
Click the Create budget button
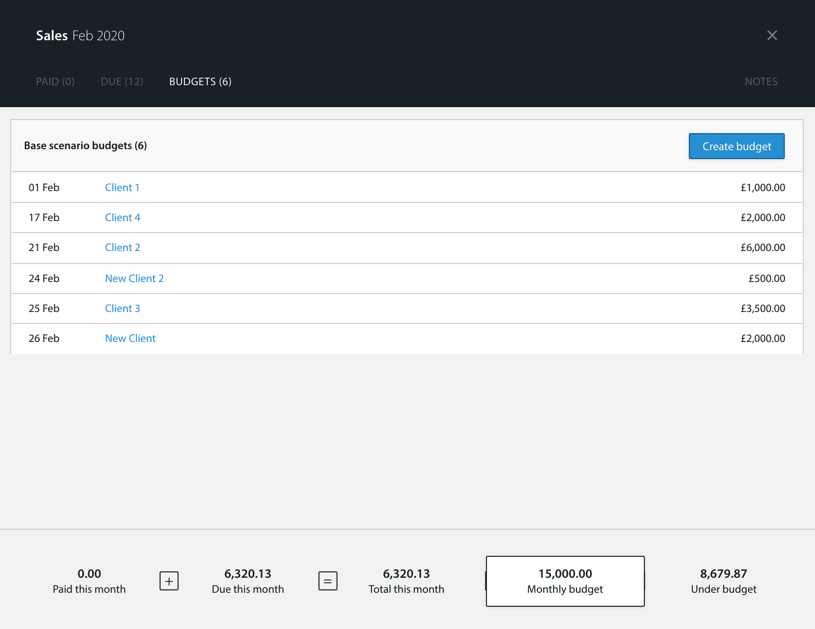[736, 146]
